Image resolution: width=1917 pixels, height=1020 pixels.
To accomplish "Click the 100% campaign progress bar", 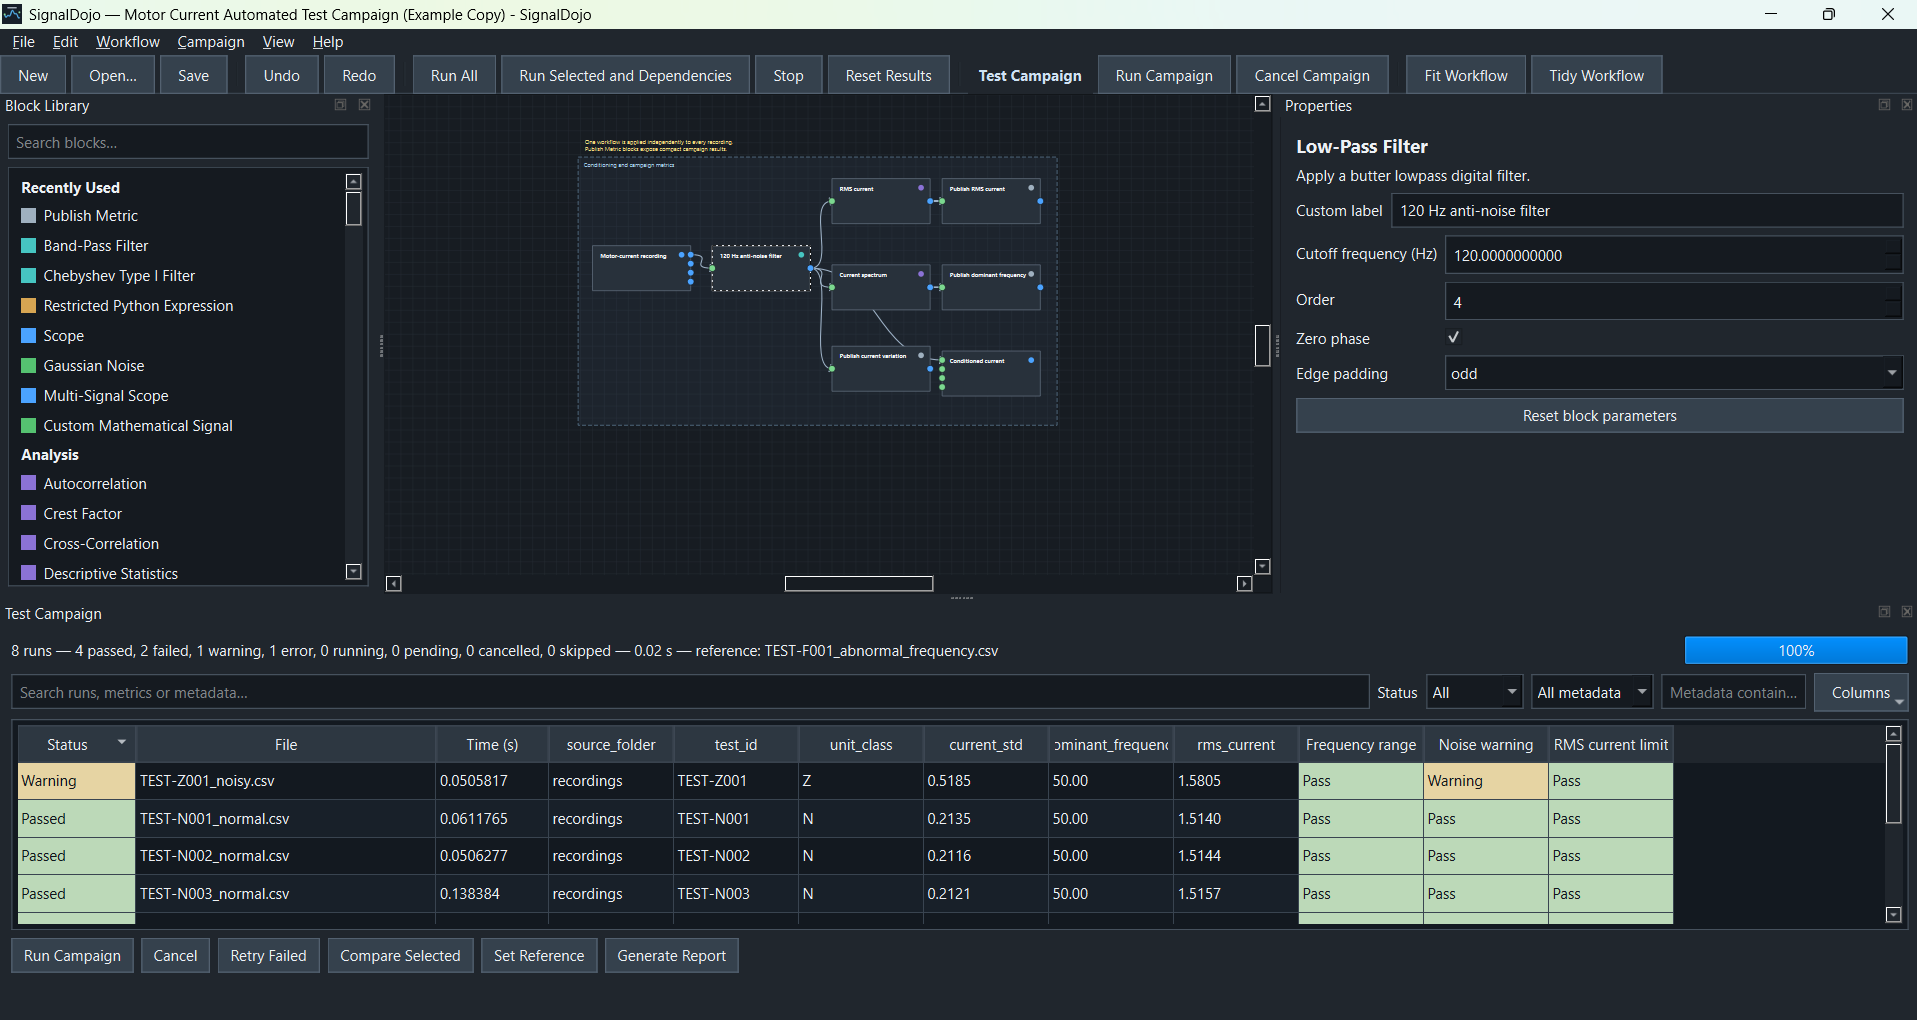I will pyautogui.click(x=1796, y=651).
